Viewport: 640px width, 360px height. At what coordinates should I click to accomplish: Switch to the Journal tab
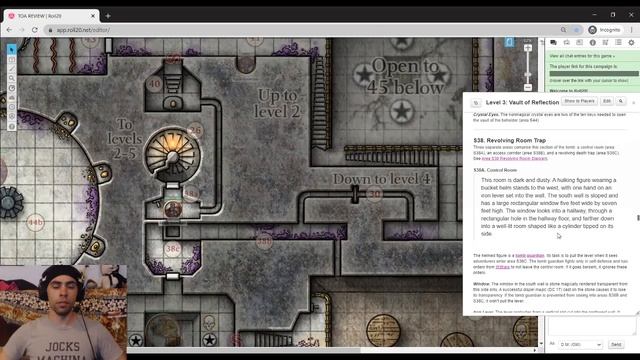pyautogui.click(x=580, y=42)
